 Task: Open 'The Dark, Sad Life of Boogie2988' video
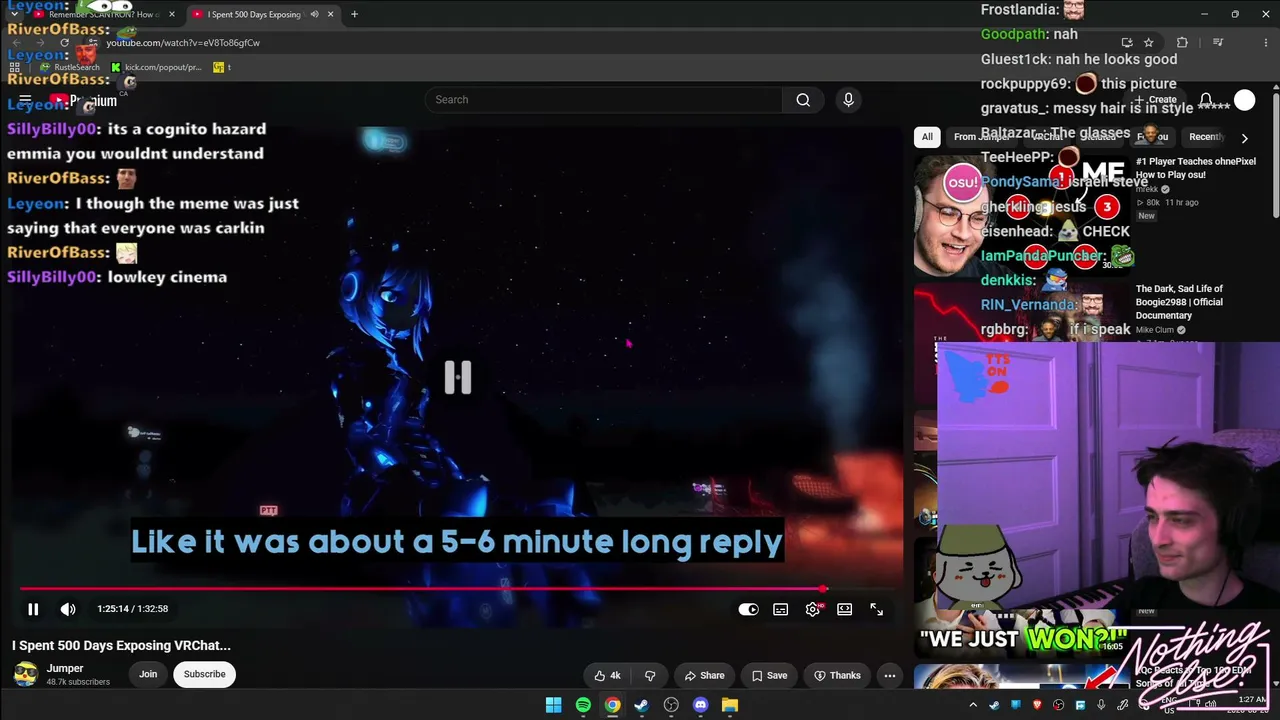click(x=1180, y=302)
